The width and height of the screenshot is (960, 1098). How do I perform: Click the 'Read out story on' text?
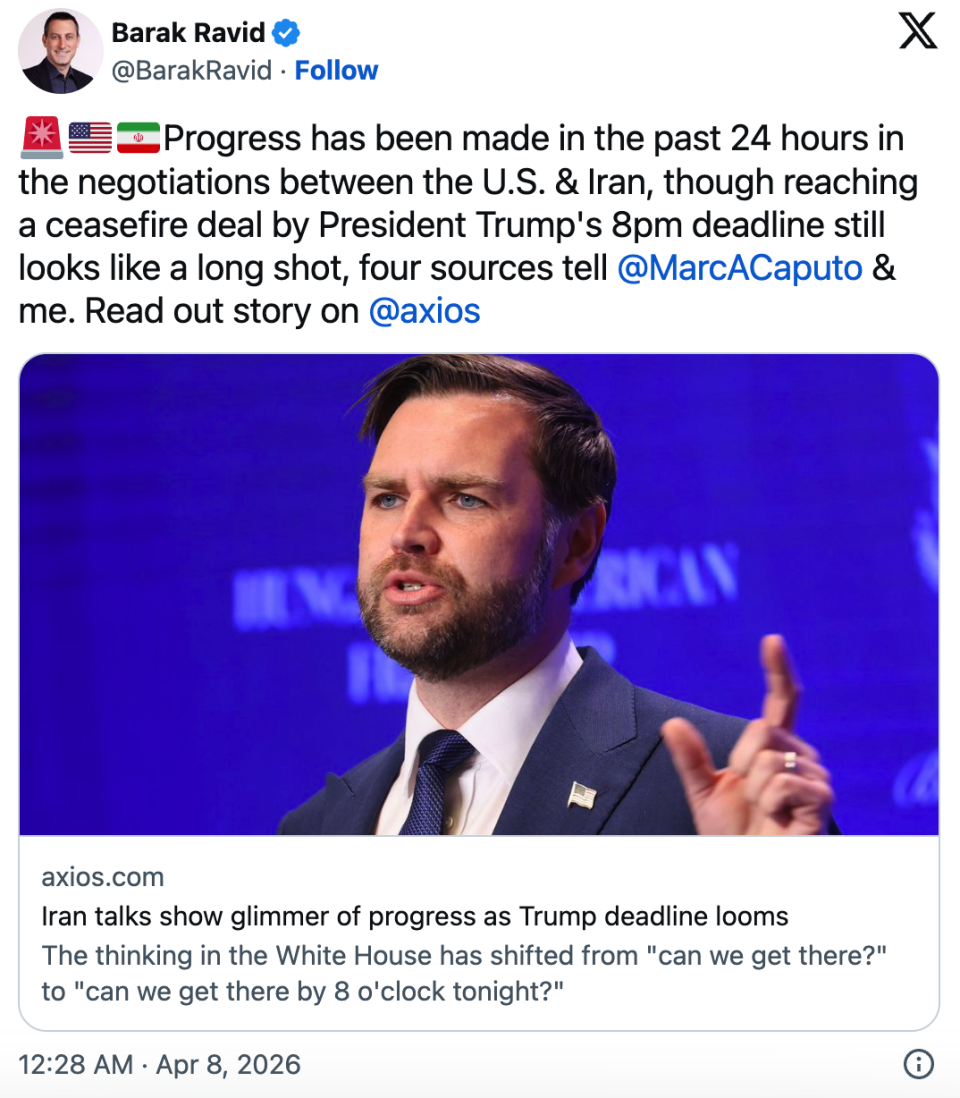pos(221,311)
